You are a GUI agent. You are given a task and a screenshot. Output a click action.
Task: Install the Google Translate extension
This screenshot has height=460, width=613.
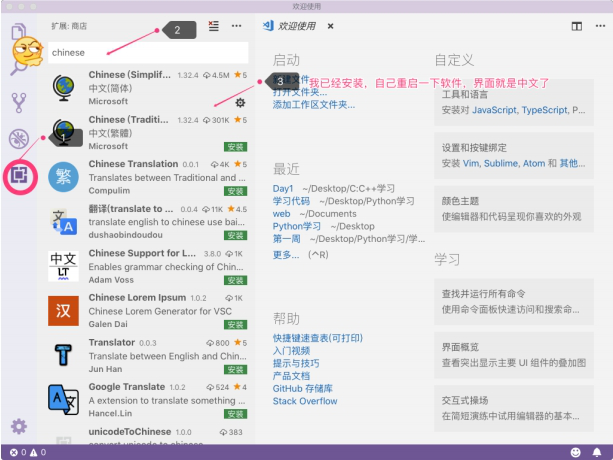pos(235,414)
